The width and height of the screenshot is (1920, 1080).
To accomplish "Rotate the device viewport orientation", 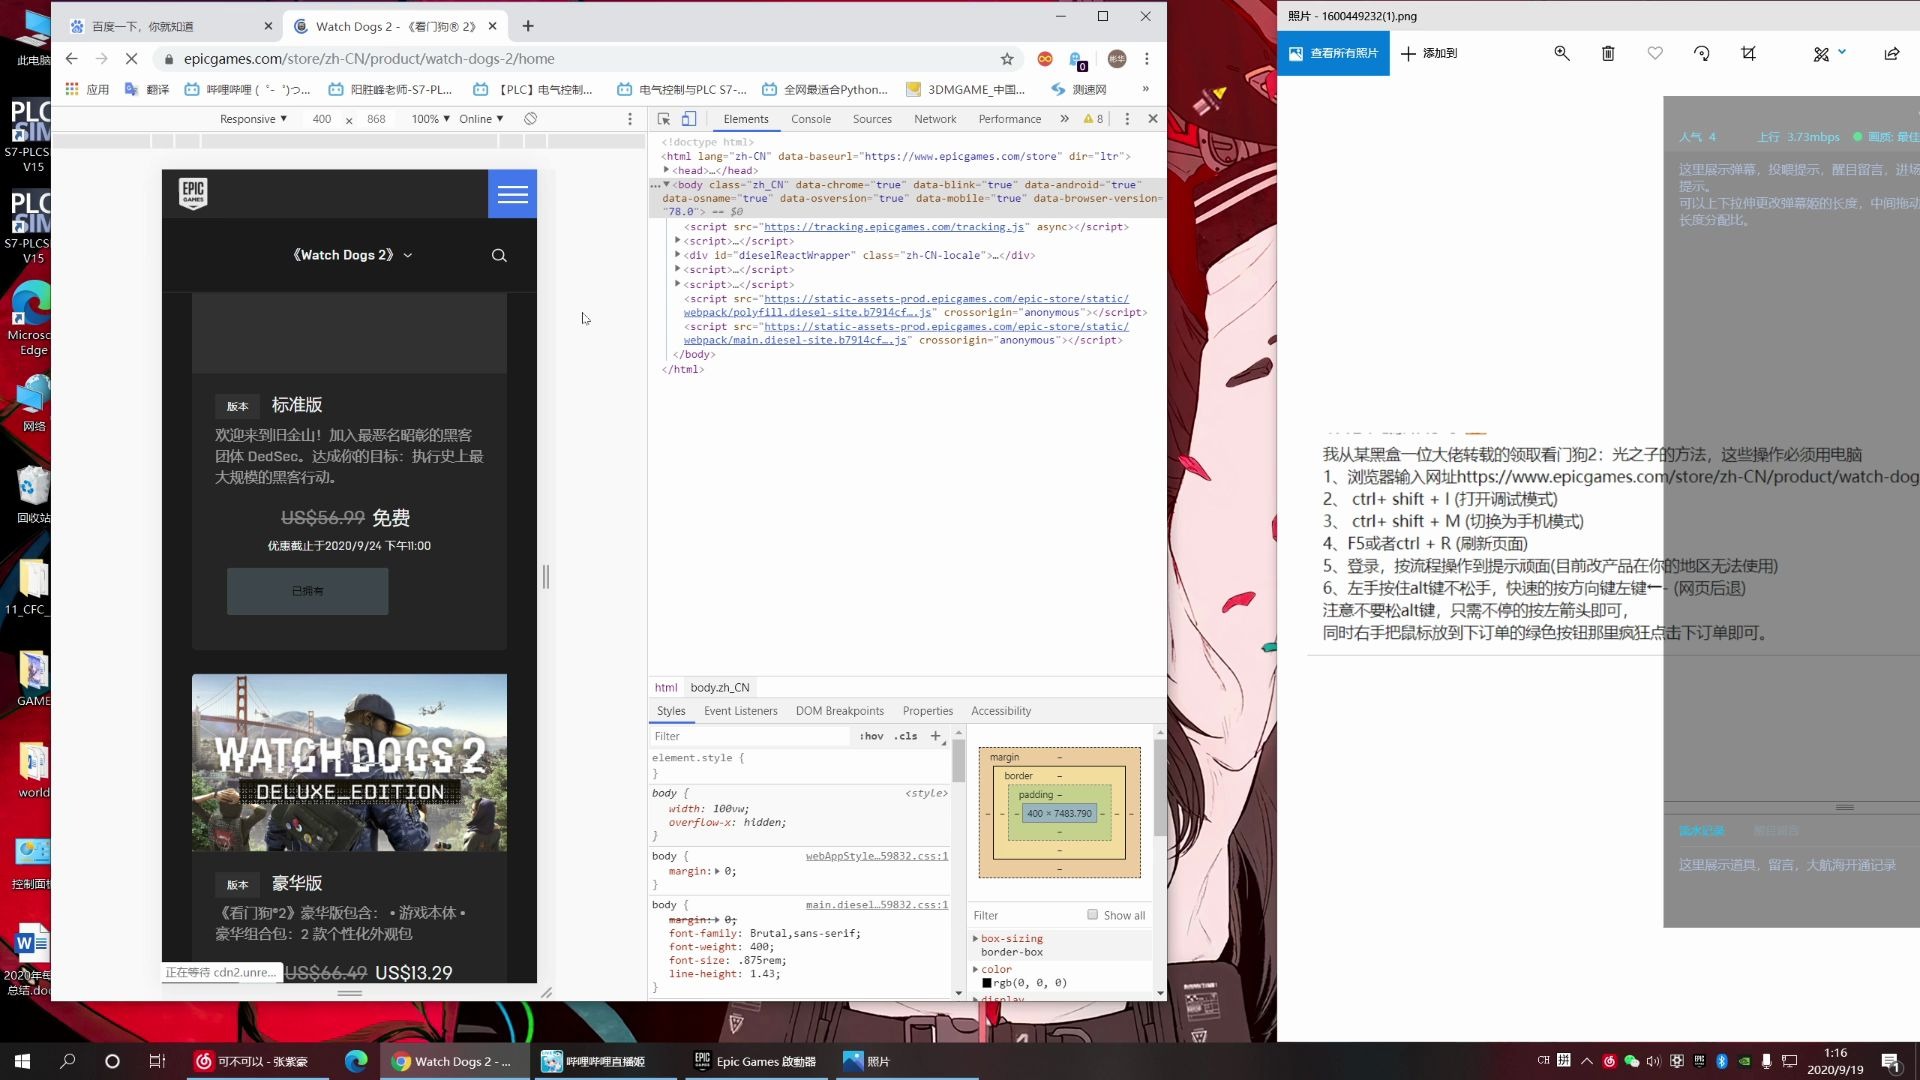I will point(531,119).
